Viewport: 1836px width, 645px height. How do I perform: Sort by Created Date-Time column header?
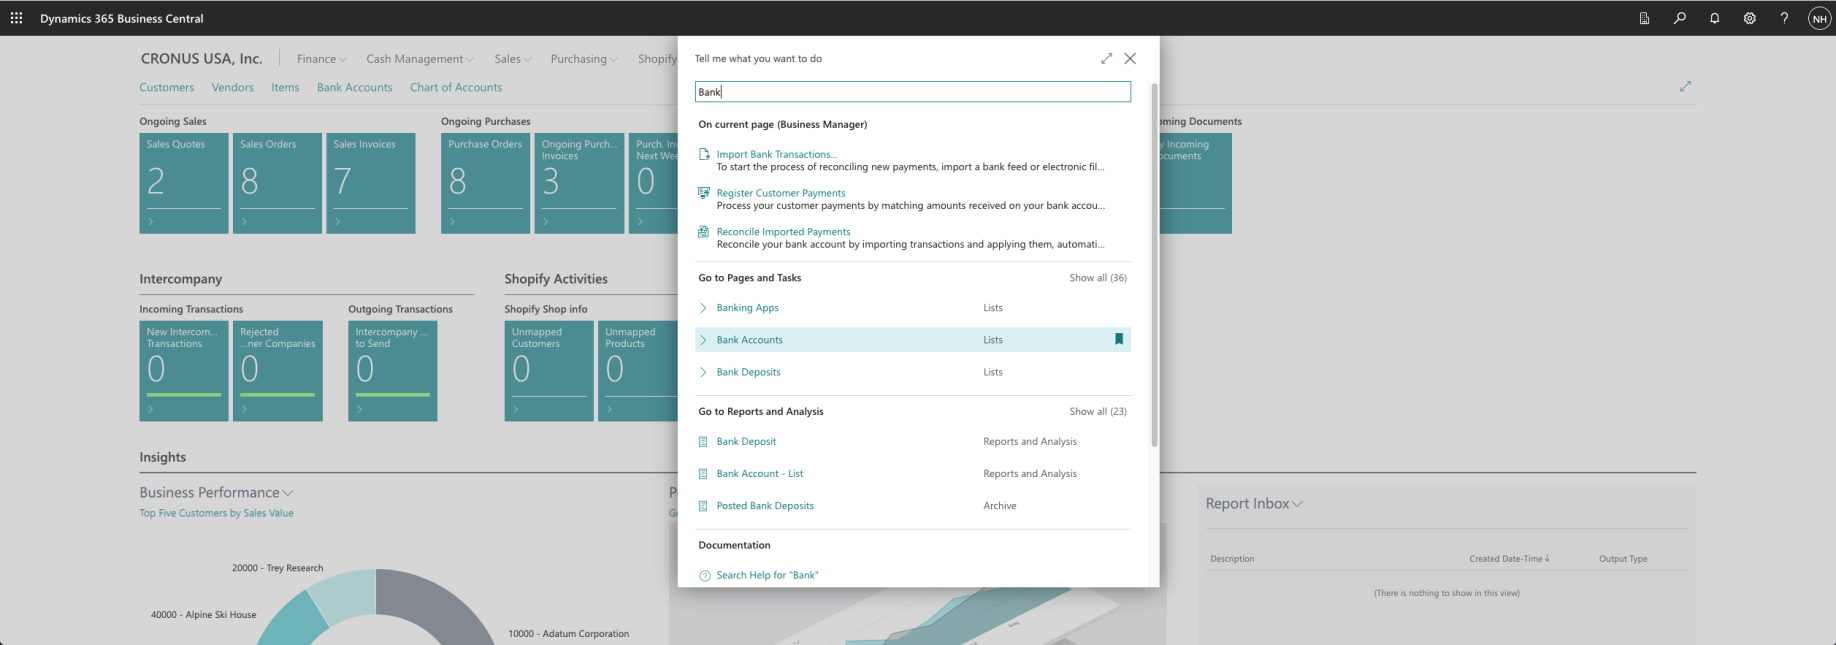click(x=1509, y=559)
